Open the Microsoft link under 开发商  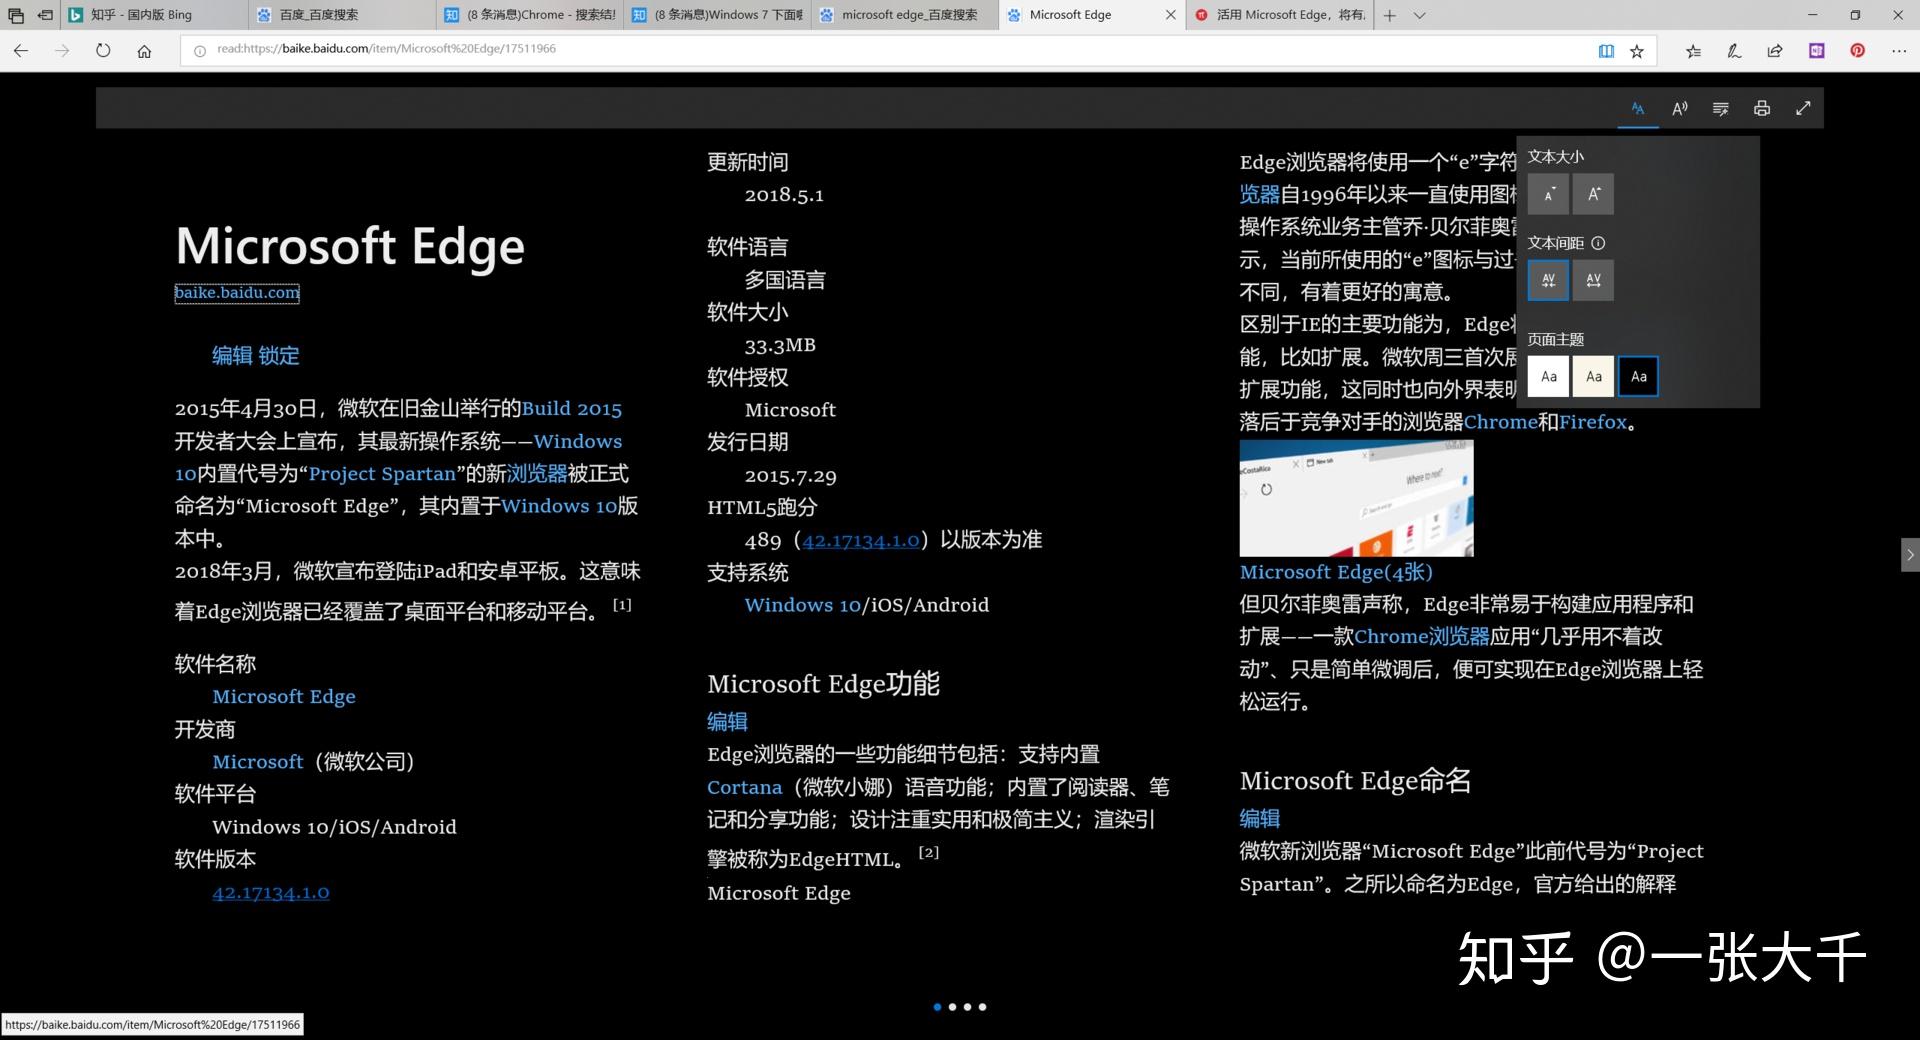point(258,762)
